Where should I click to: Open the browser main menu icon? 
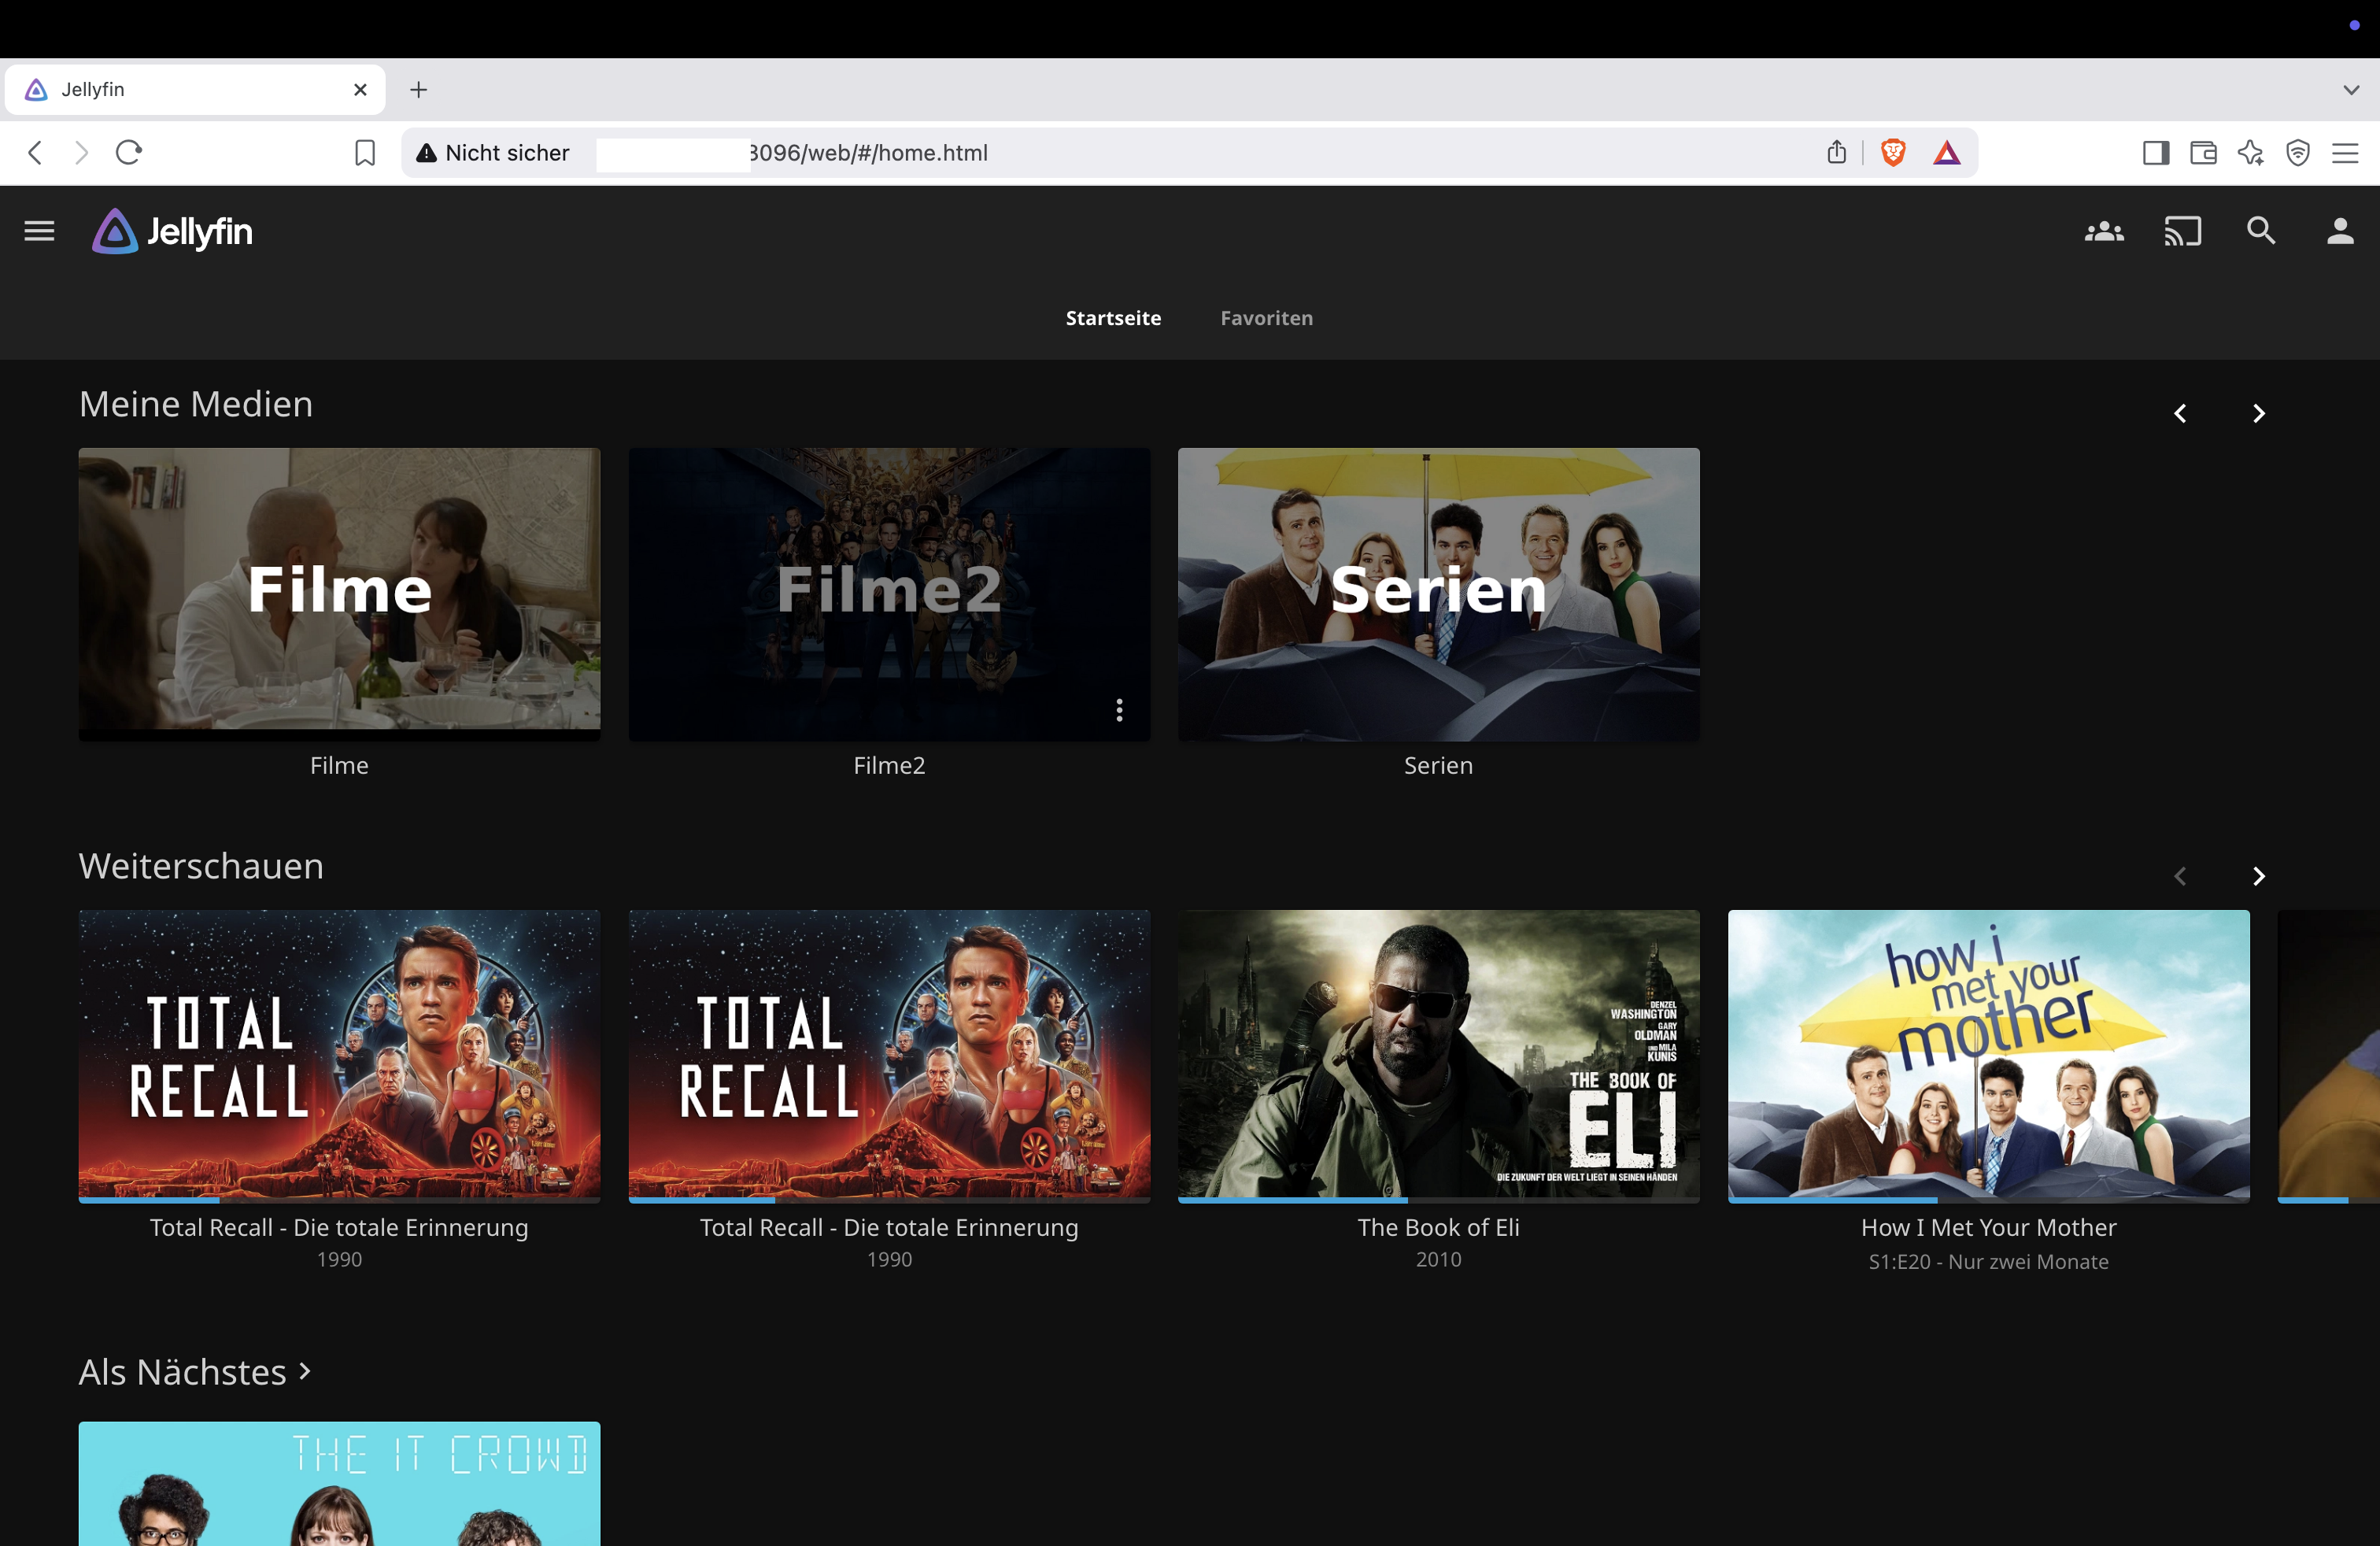click(2345, 153)
